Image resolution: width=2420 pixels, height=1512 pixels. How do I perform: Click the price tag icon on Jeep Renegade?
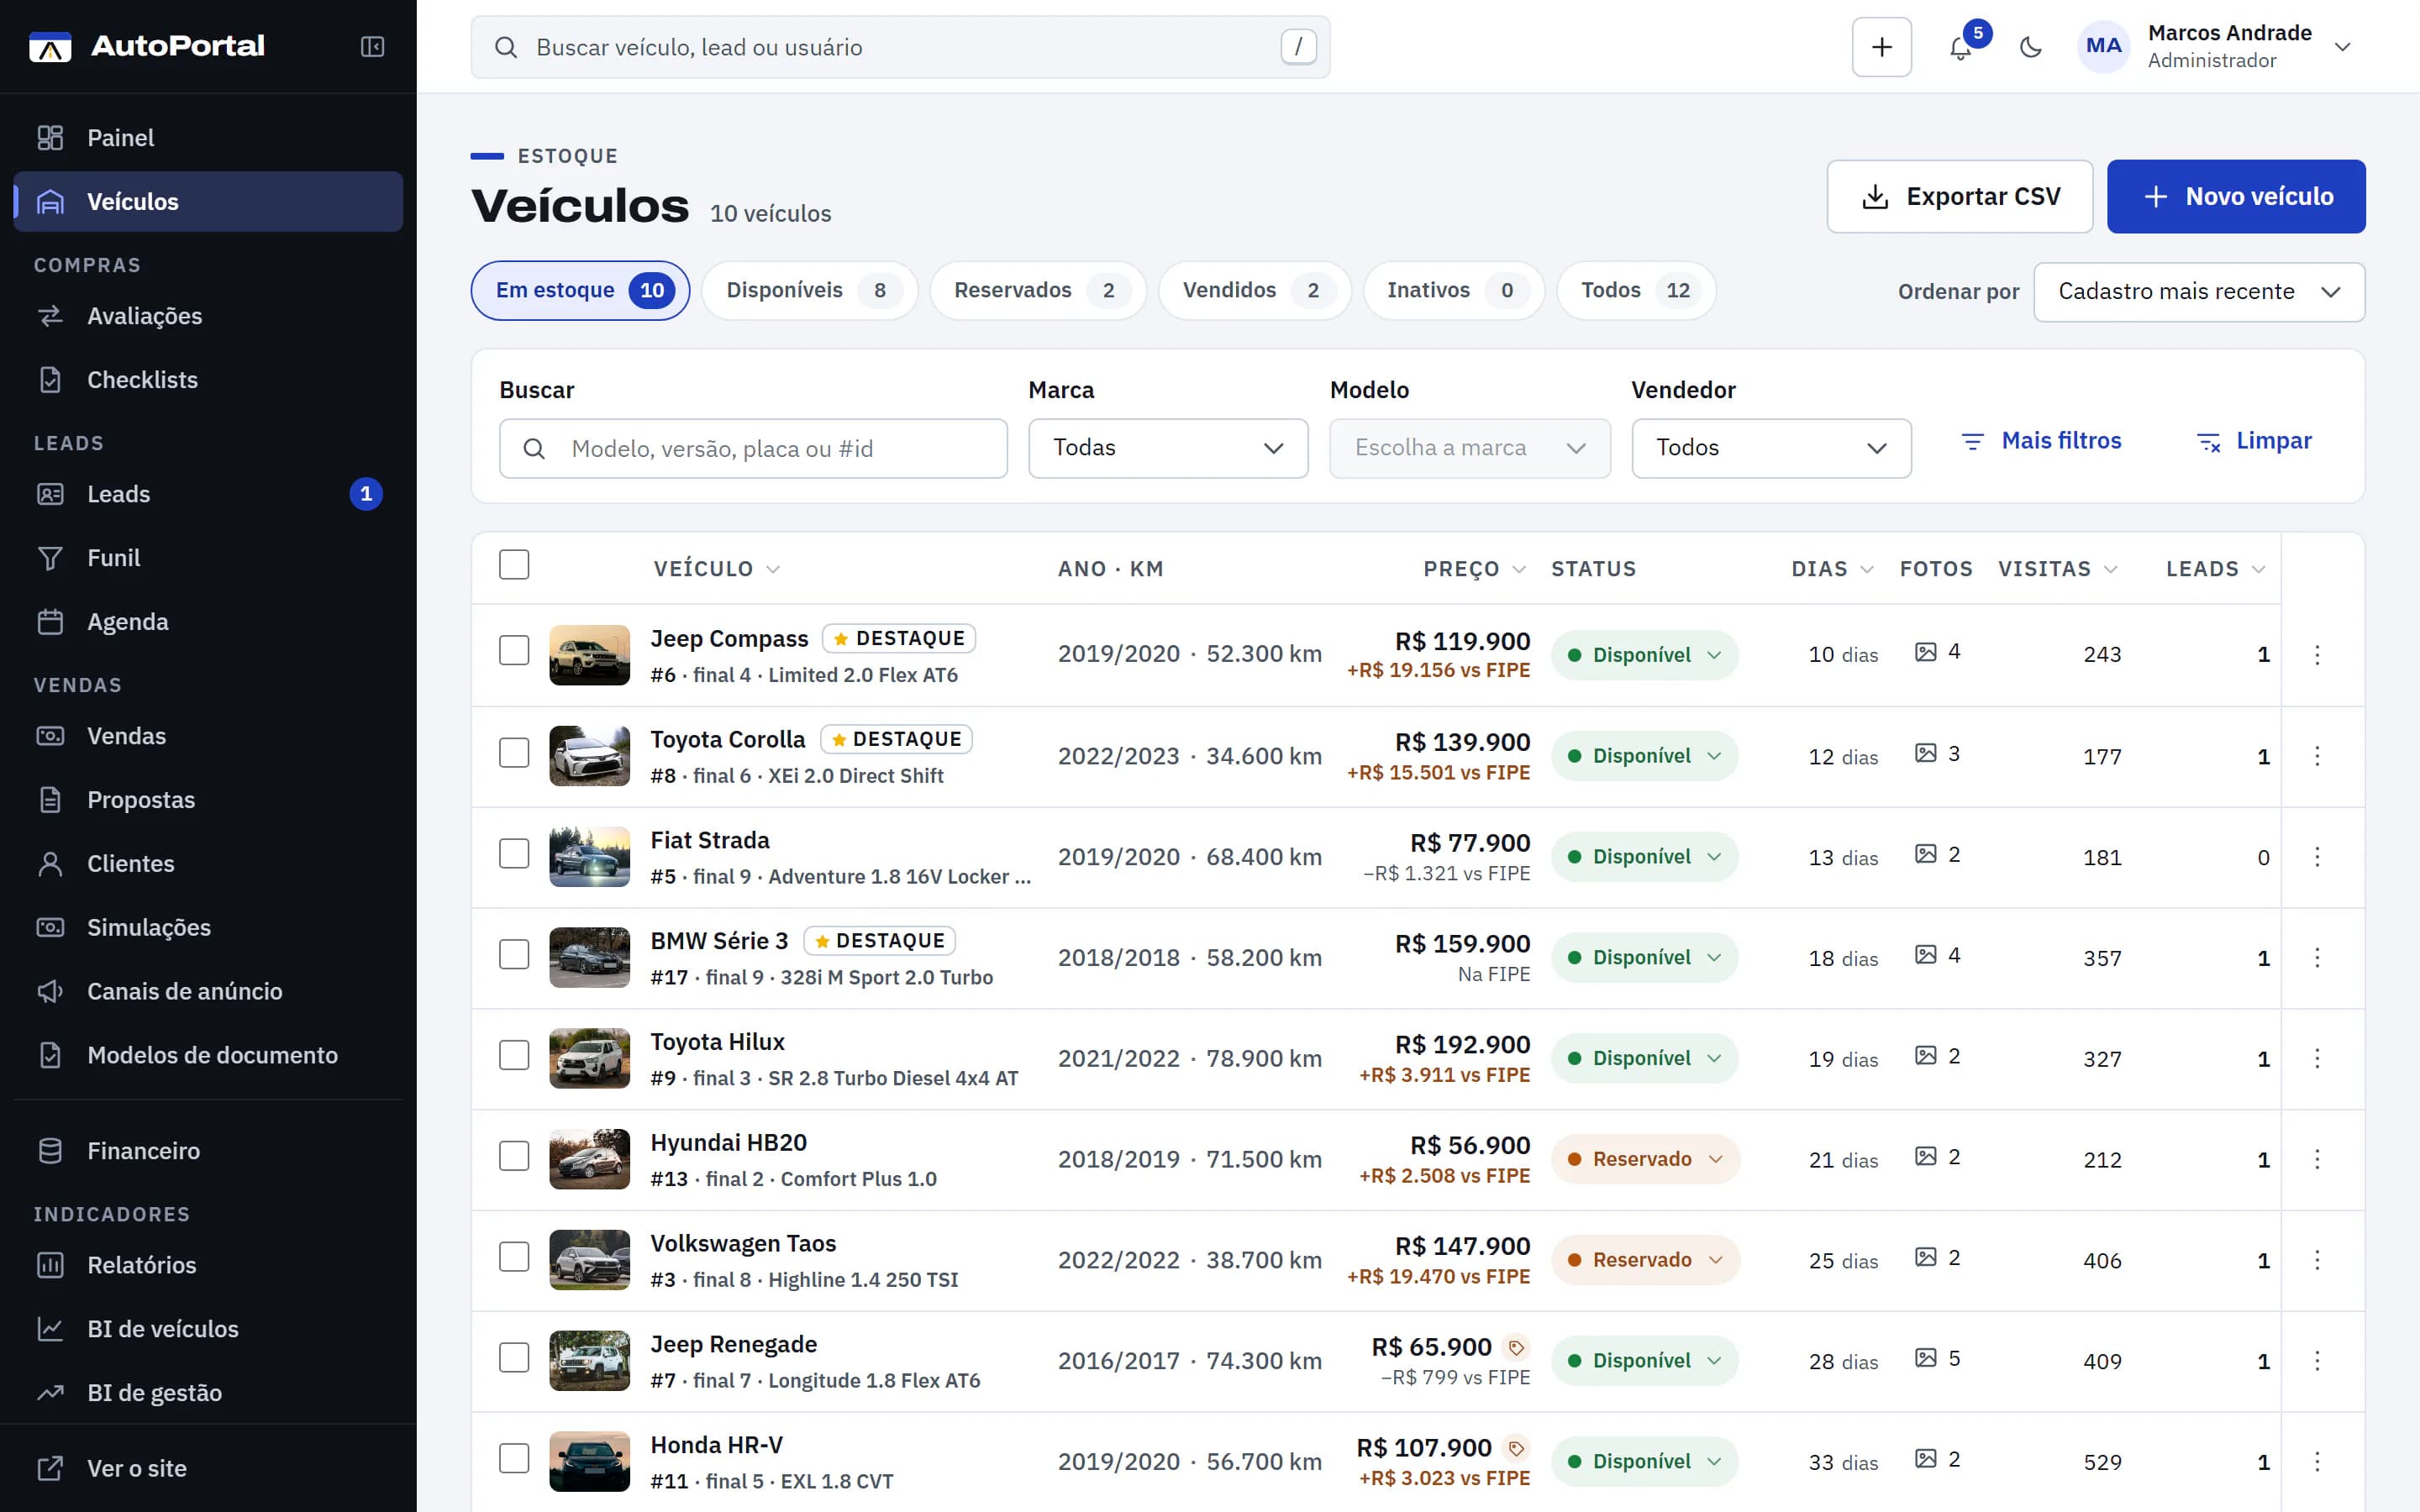click(1516, 1348)
